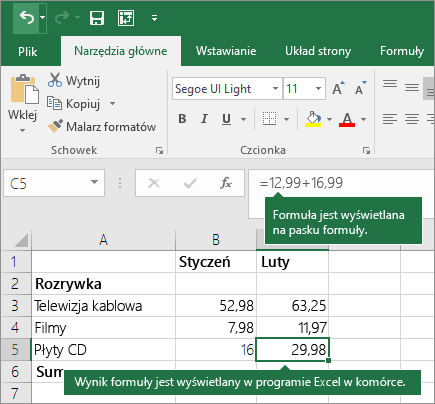Open underline style dropdown arrow

coord(243,119)
